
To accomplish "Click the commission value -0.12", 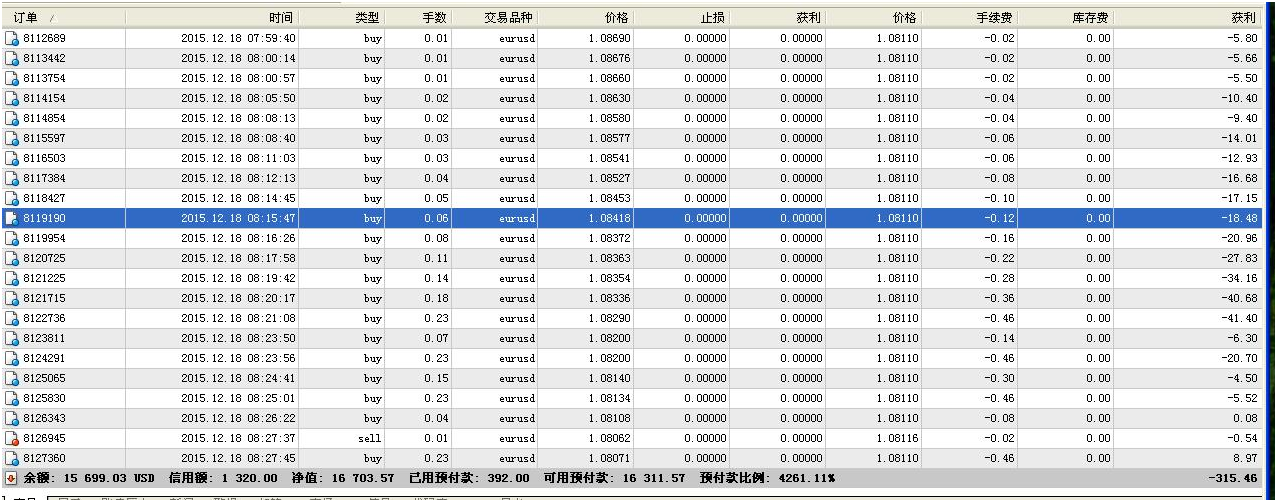I will [998, 218].
